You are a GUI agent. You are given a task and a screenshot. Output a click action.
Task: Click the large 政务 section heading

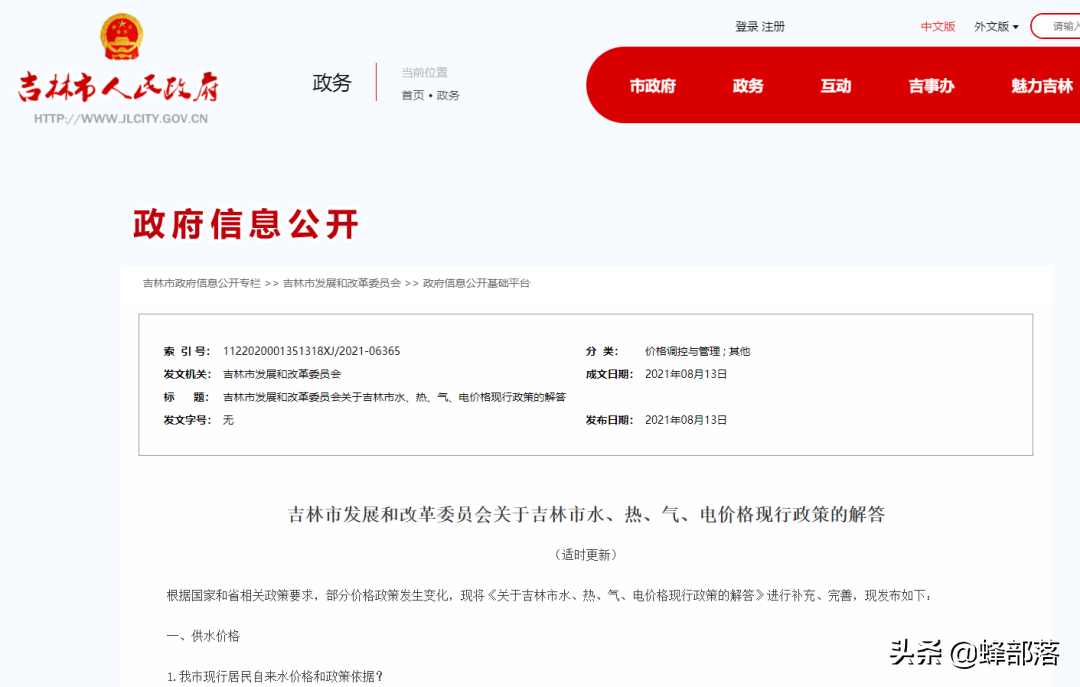(332, 83)
